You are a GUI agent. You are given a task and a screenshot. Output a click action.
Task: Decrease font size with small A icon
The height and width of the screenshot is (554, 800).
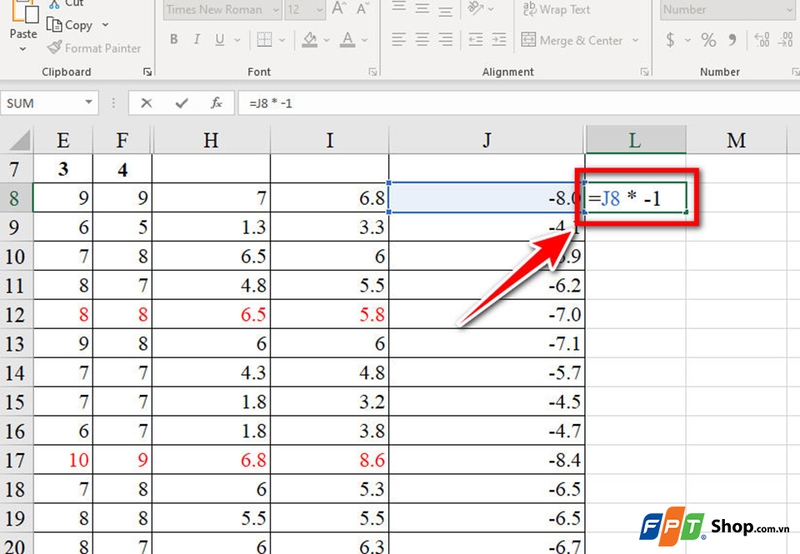coord(362,9)
